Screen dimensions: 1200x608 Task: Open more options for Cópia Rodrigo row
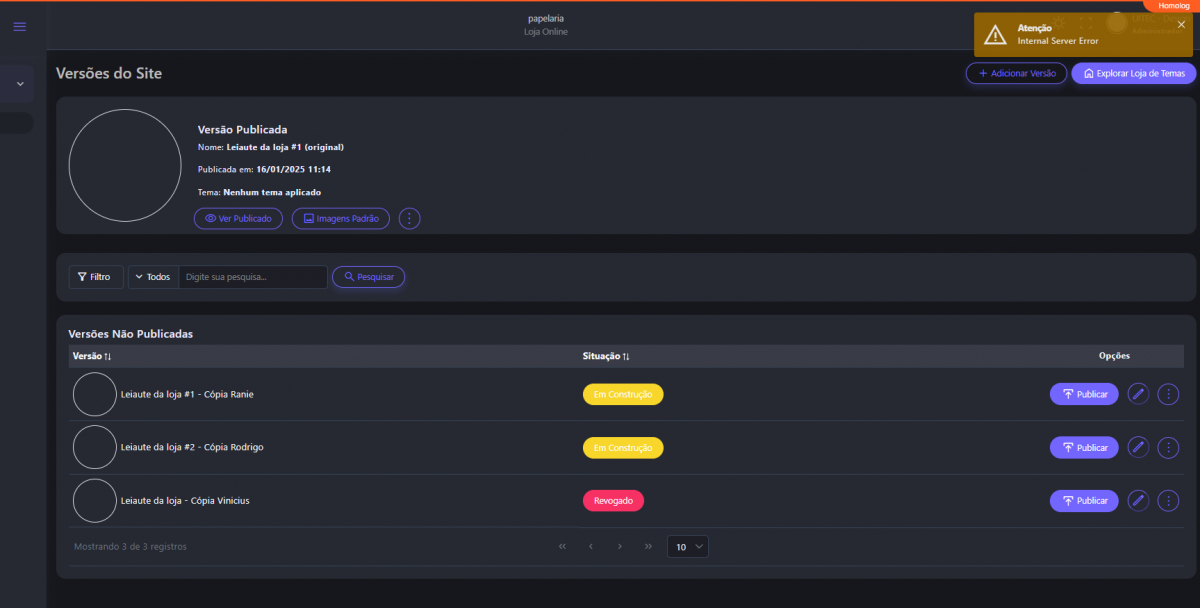point(1168,447)
